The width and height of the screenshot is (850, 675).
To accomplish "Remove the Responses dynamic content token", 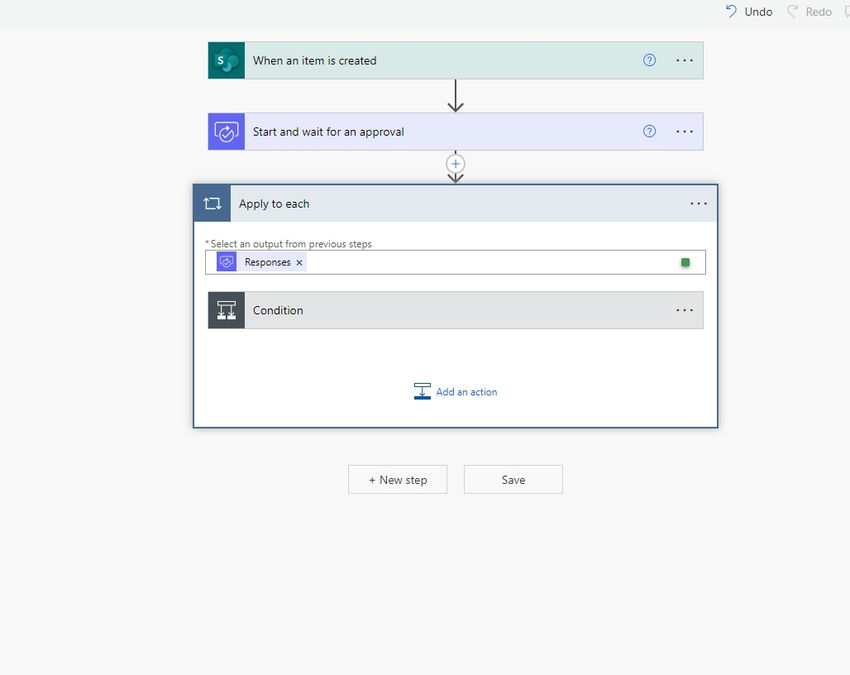I will point(299,261).
